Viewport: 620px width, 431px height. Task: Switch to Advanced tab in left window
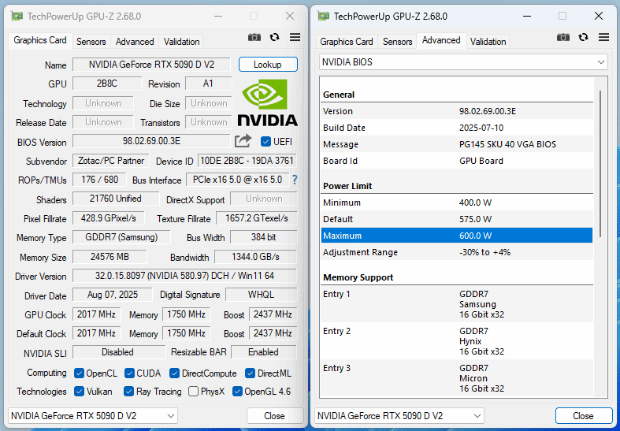point(135,42)
